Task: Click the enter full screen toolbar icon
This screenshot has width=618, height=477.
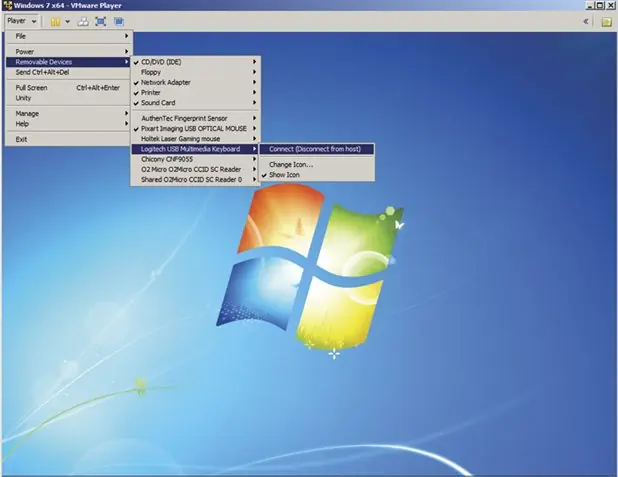Action: click(x=101, y=22)
